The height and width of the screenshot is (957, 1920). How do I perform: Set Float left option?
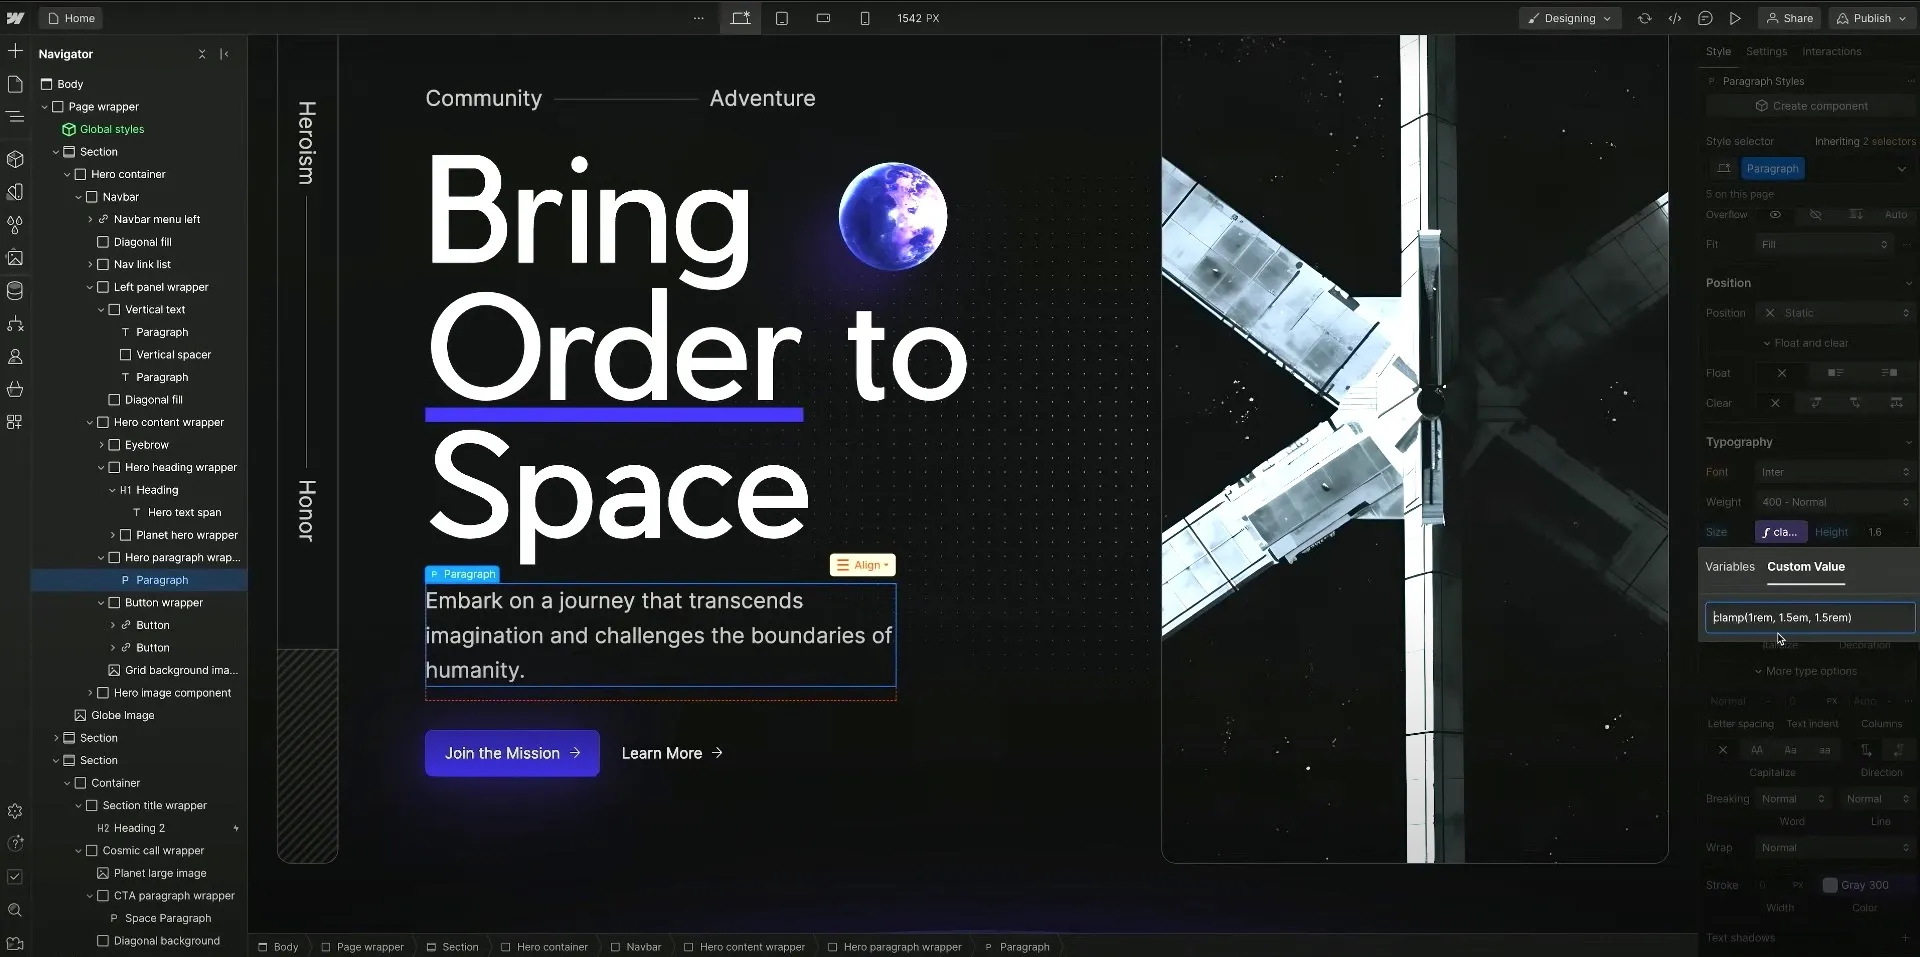pyautogui.click(x=1835, y=373)
